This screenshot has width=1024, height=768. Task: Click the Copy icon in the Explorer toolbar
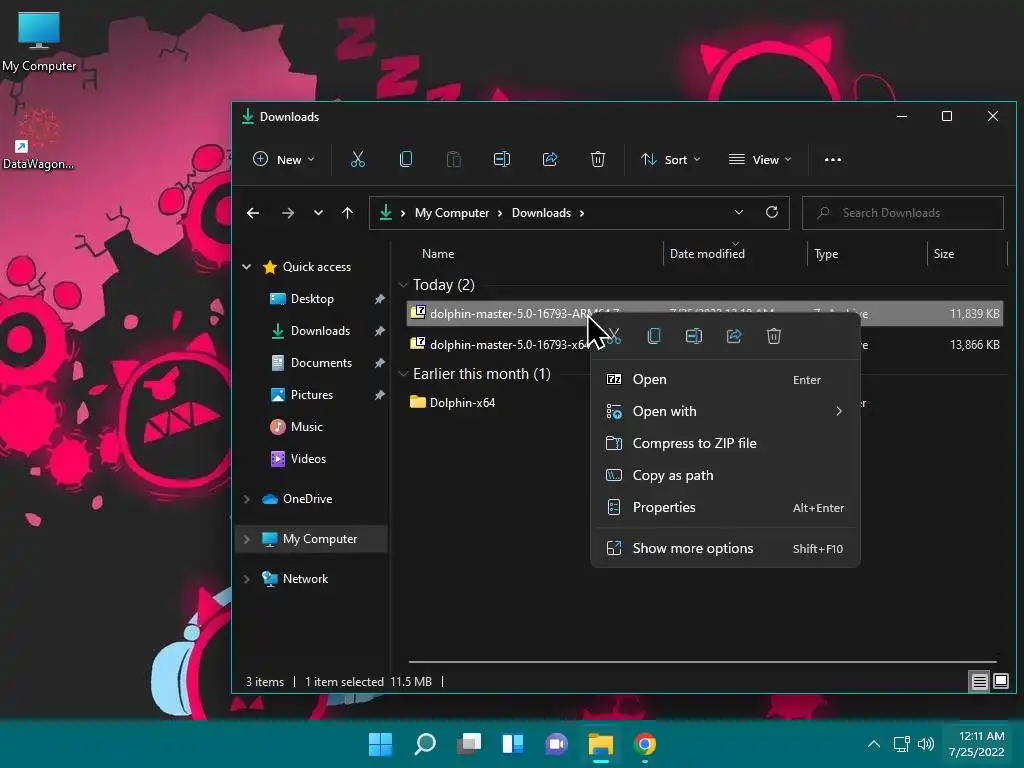pyautogui.click(x=406, y=159)
